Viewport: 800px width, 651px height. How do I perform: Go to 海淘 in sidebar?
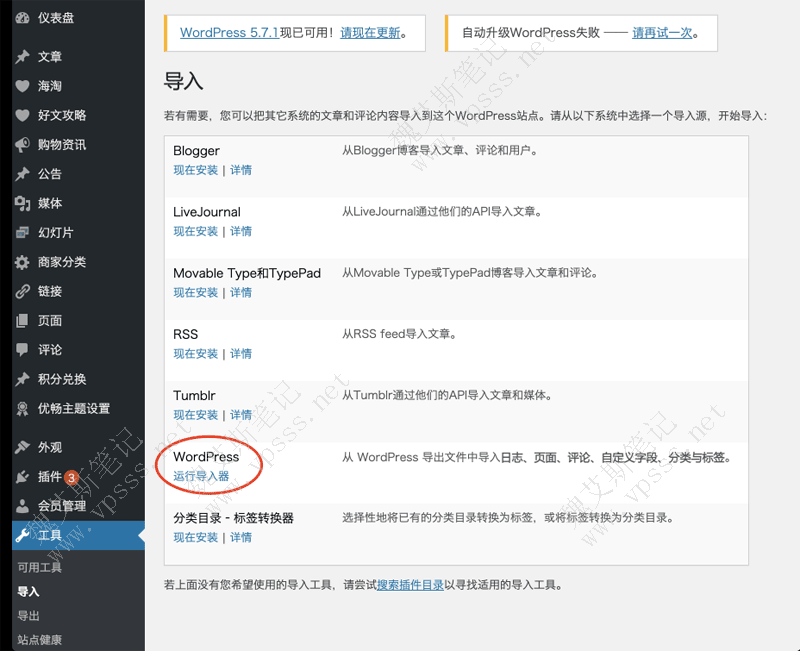pos(50,86)
